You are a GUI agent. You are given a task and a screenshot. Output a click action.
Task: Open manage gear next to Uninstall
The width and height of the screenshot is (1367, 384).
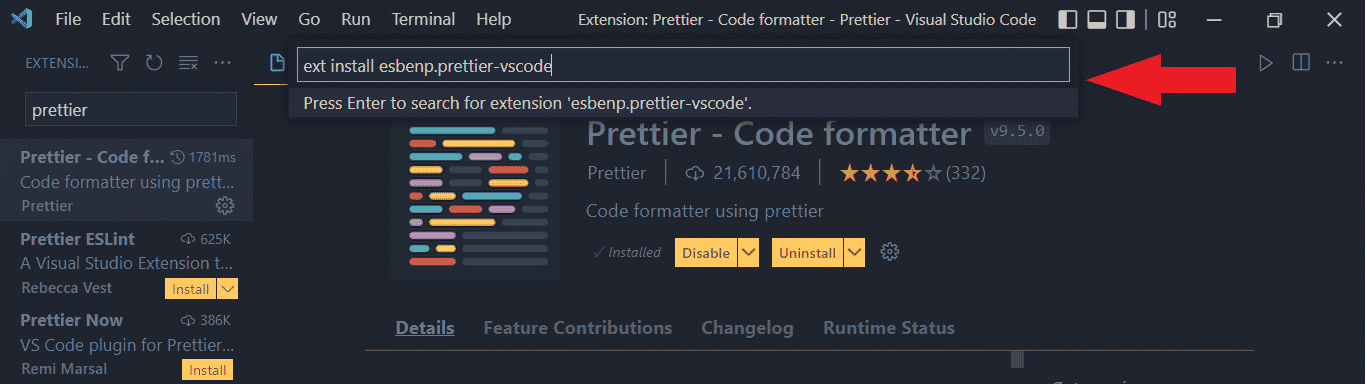point(890,252)
